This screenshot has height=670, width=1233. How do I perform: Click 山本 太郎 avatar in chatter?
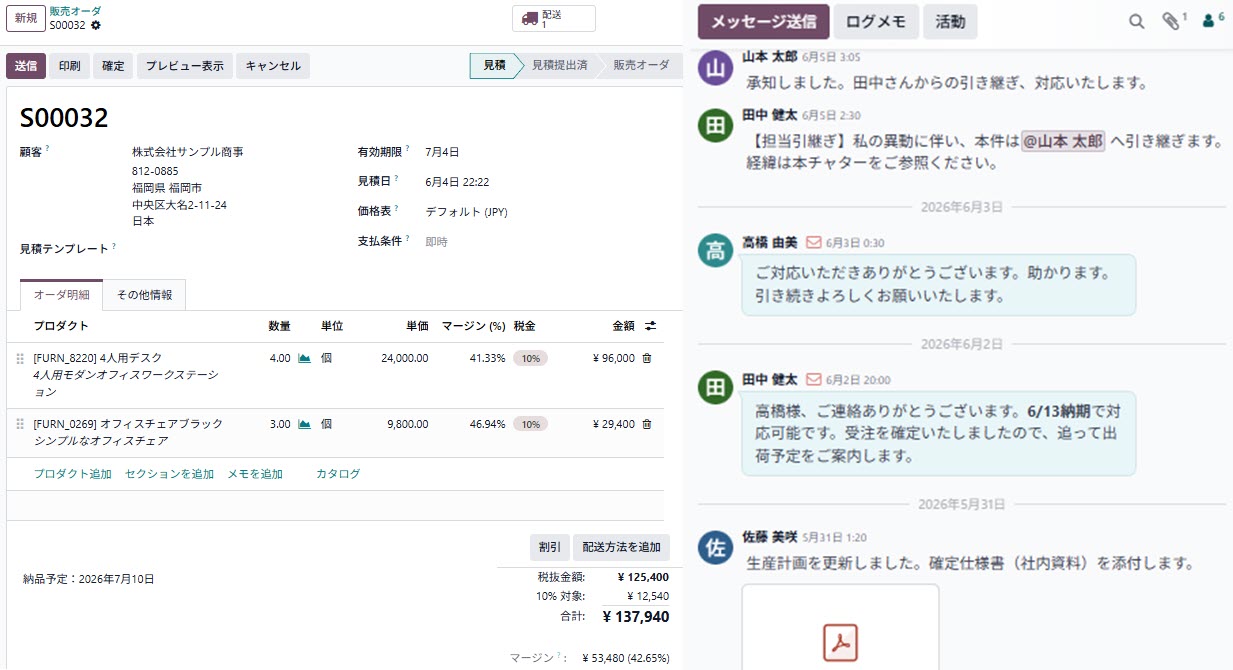click(x=715, y=69)
